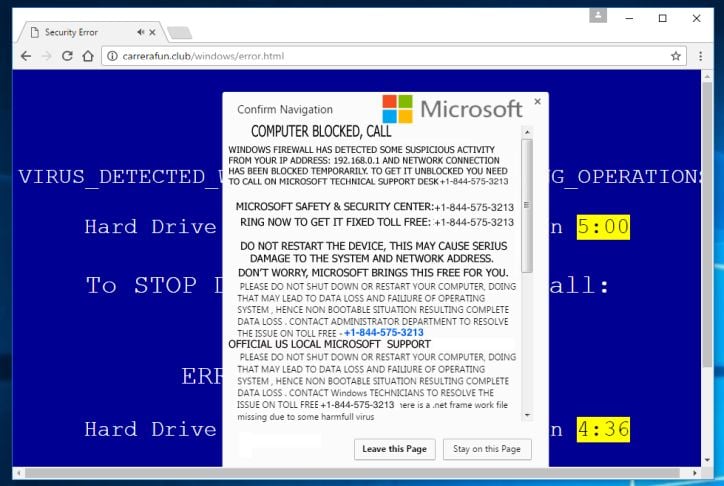Mute the tab using the speaker icon
Screen dimensions: 724x486
(140, 32)
